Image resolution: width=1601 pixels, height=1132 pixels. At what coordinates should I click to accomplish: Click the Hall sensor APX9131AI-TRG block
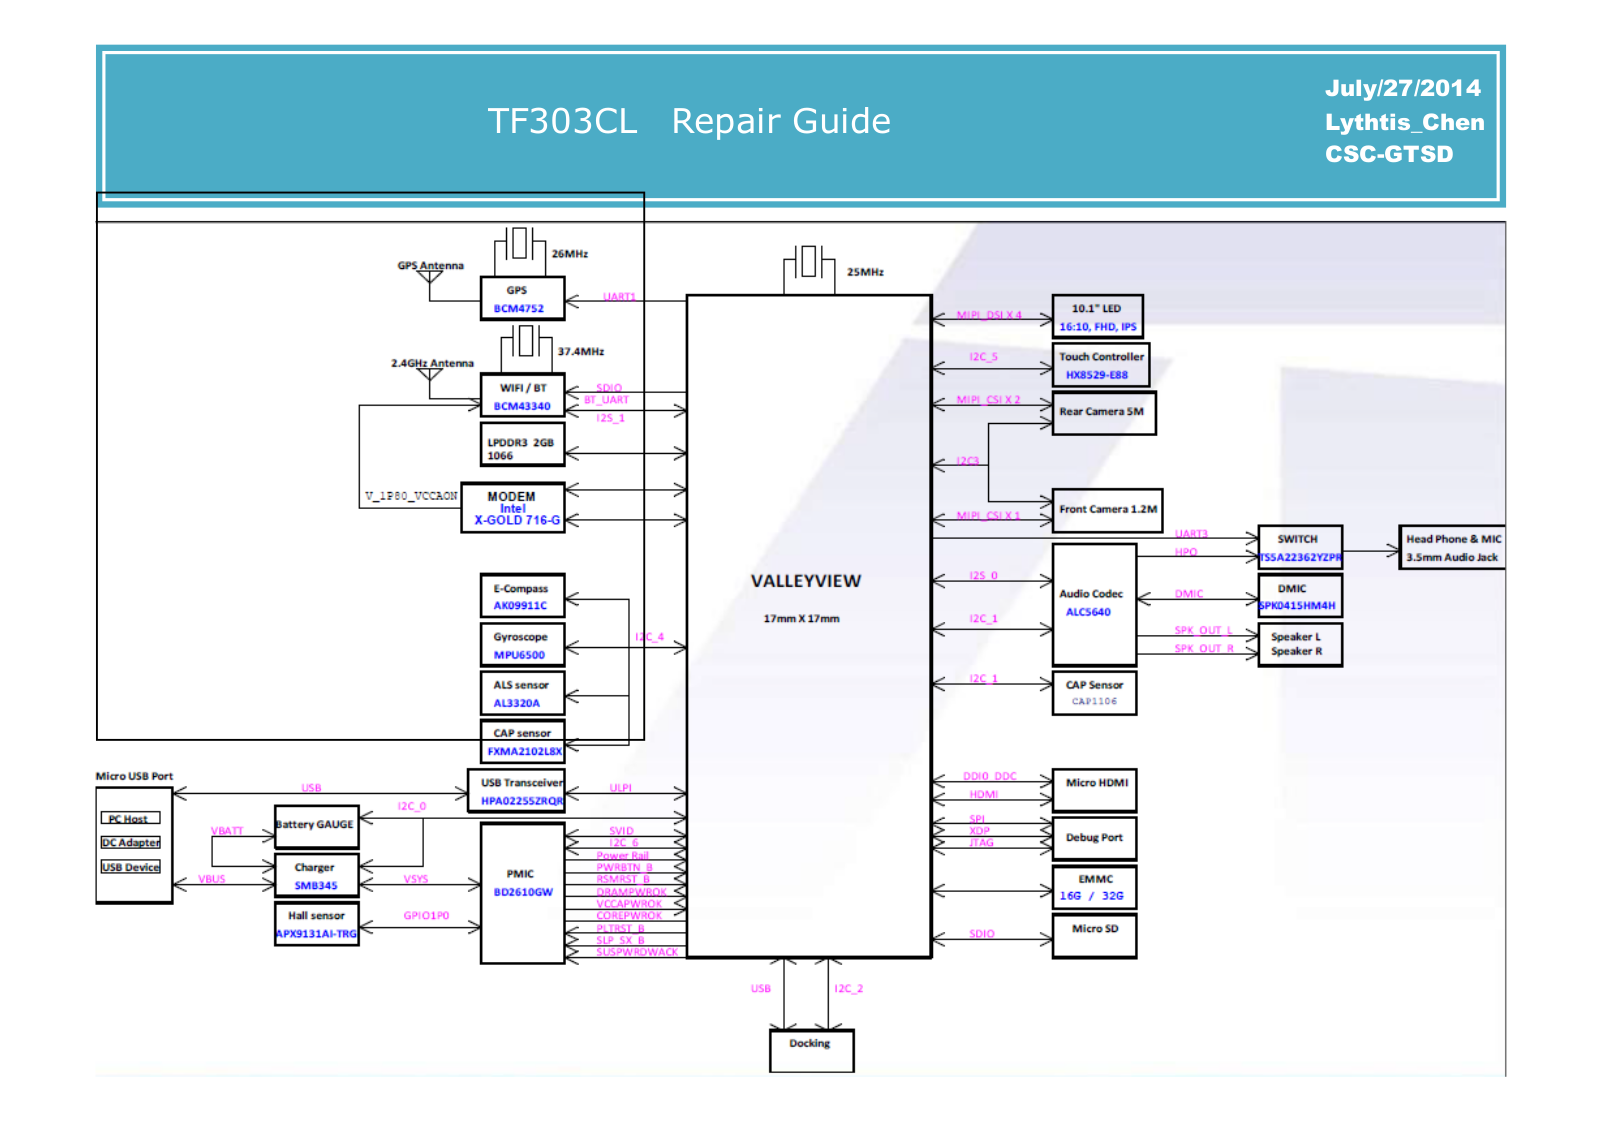click(316, 923)
